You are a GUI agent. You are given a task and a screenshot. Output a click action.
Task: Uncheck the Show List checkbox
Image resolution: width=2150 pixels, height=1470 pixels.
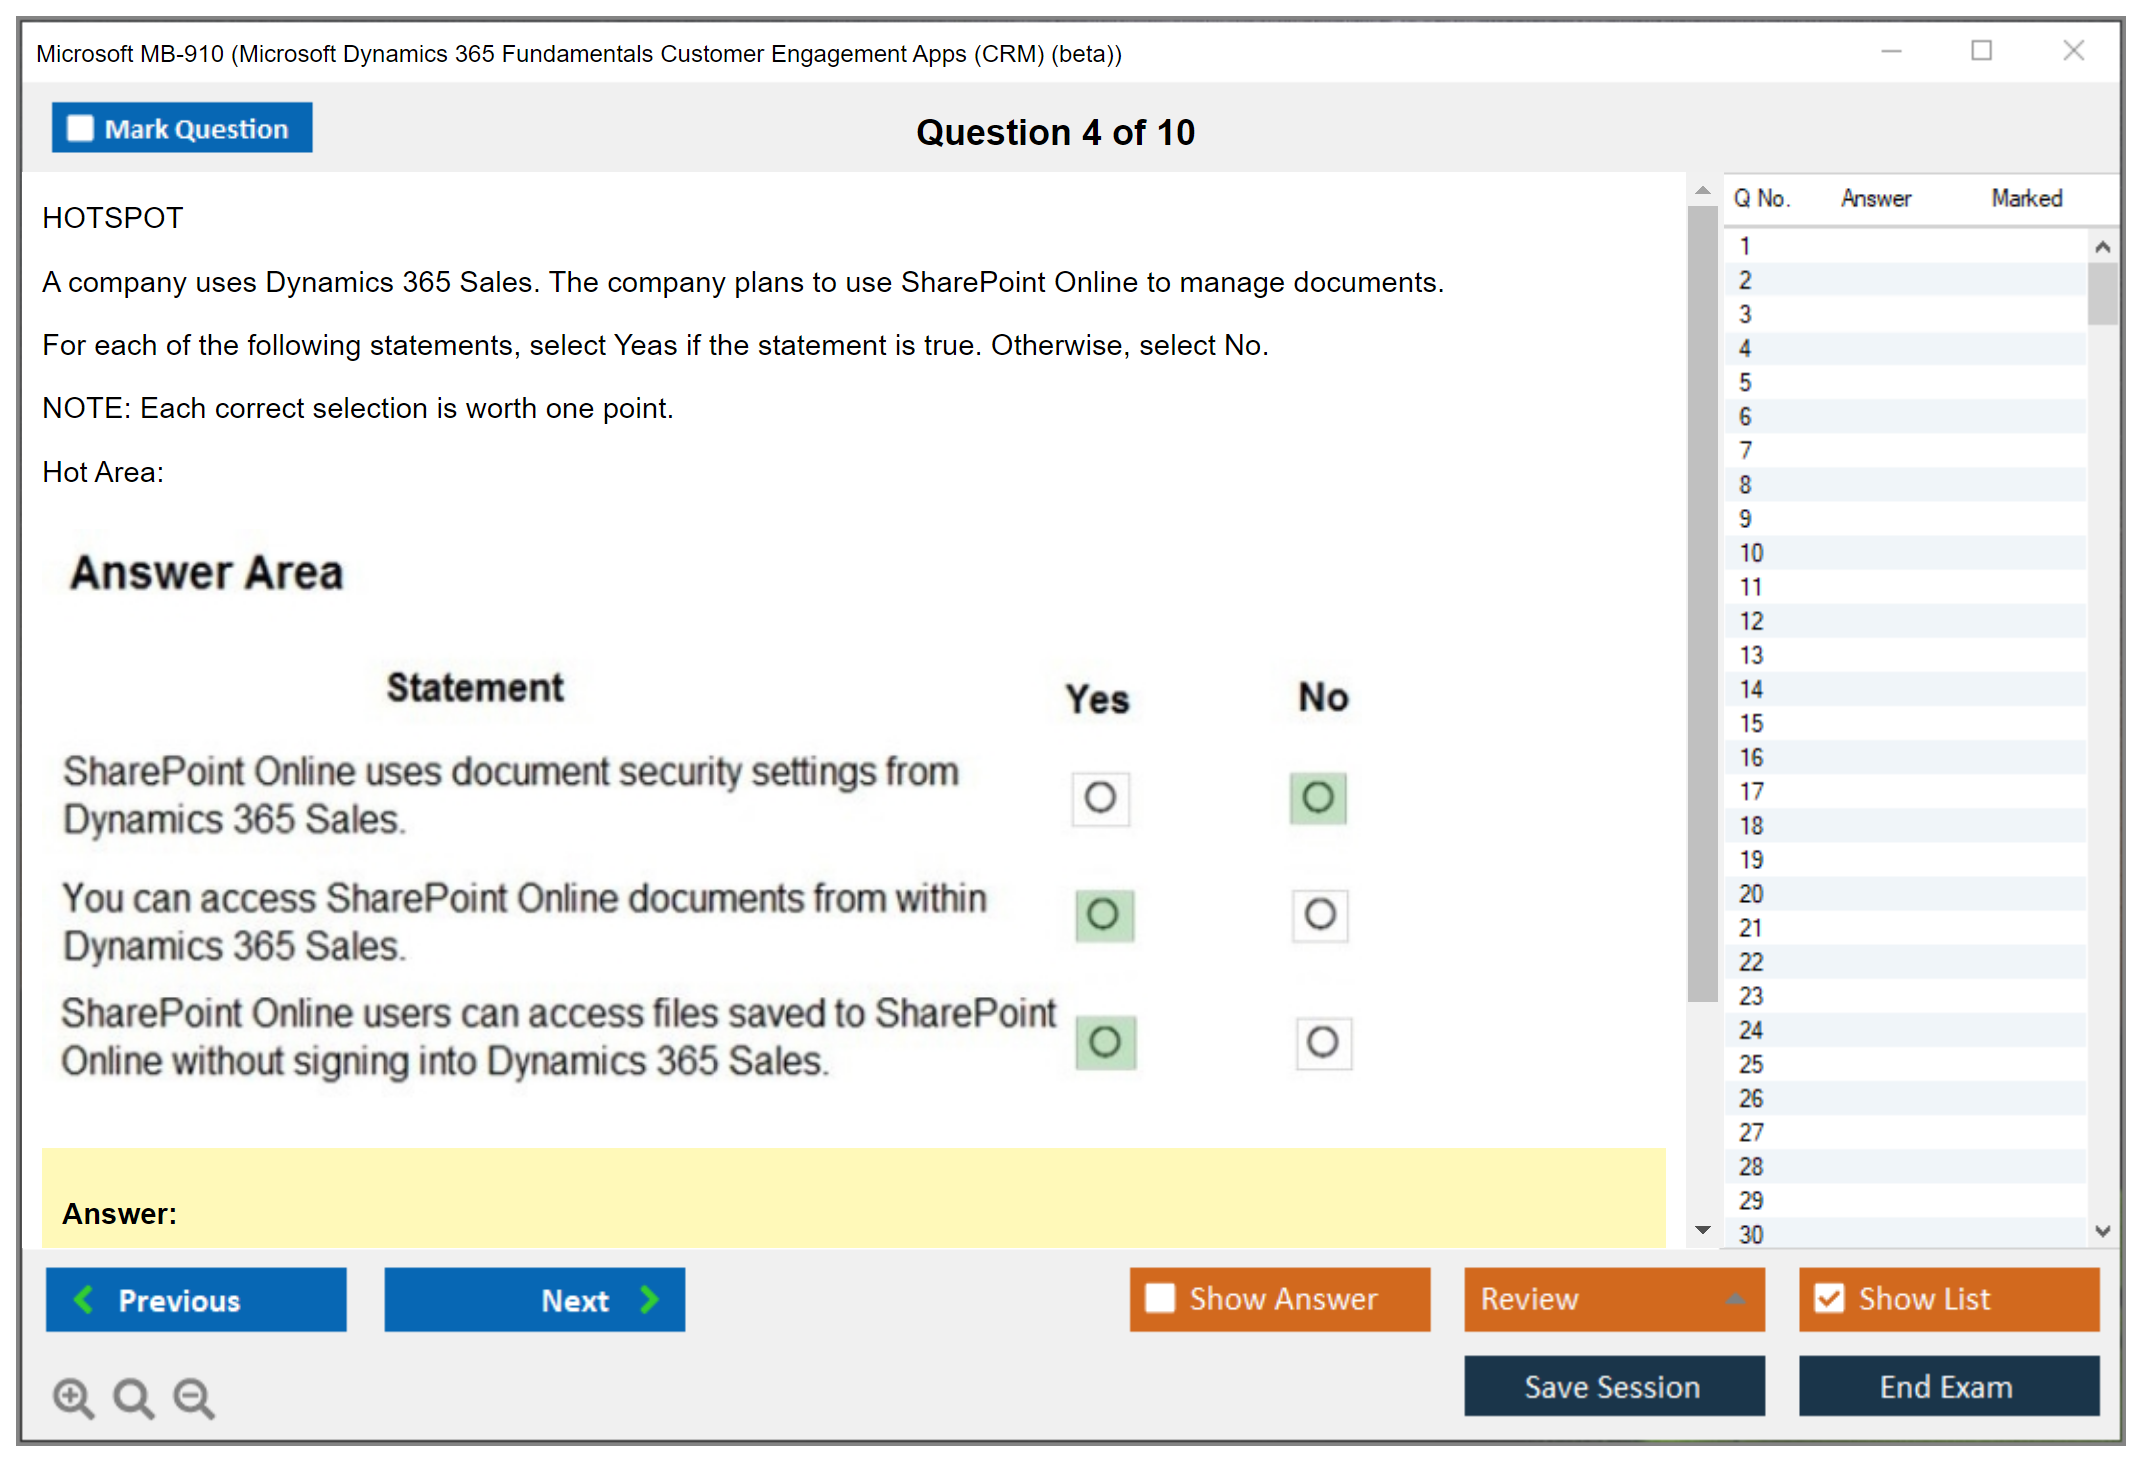pos(1829,1298)
